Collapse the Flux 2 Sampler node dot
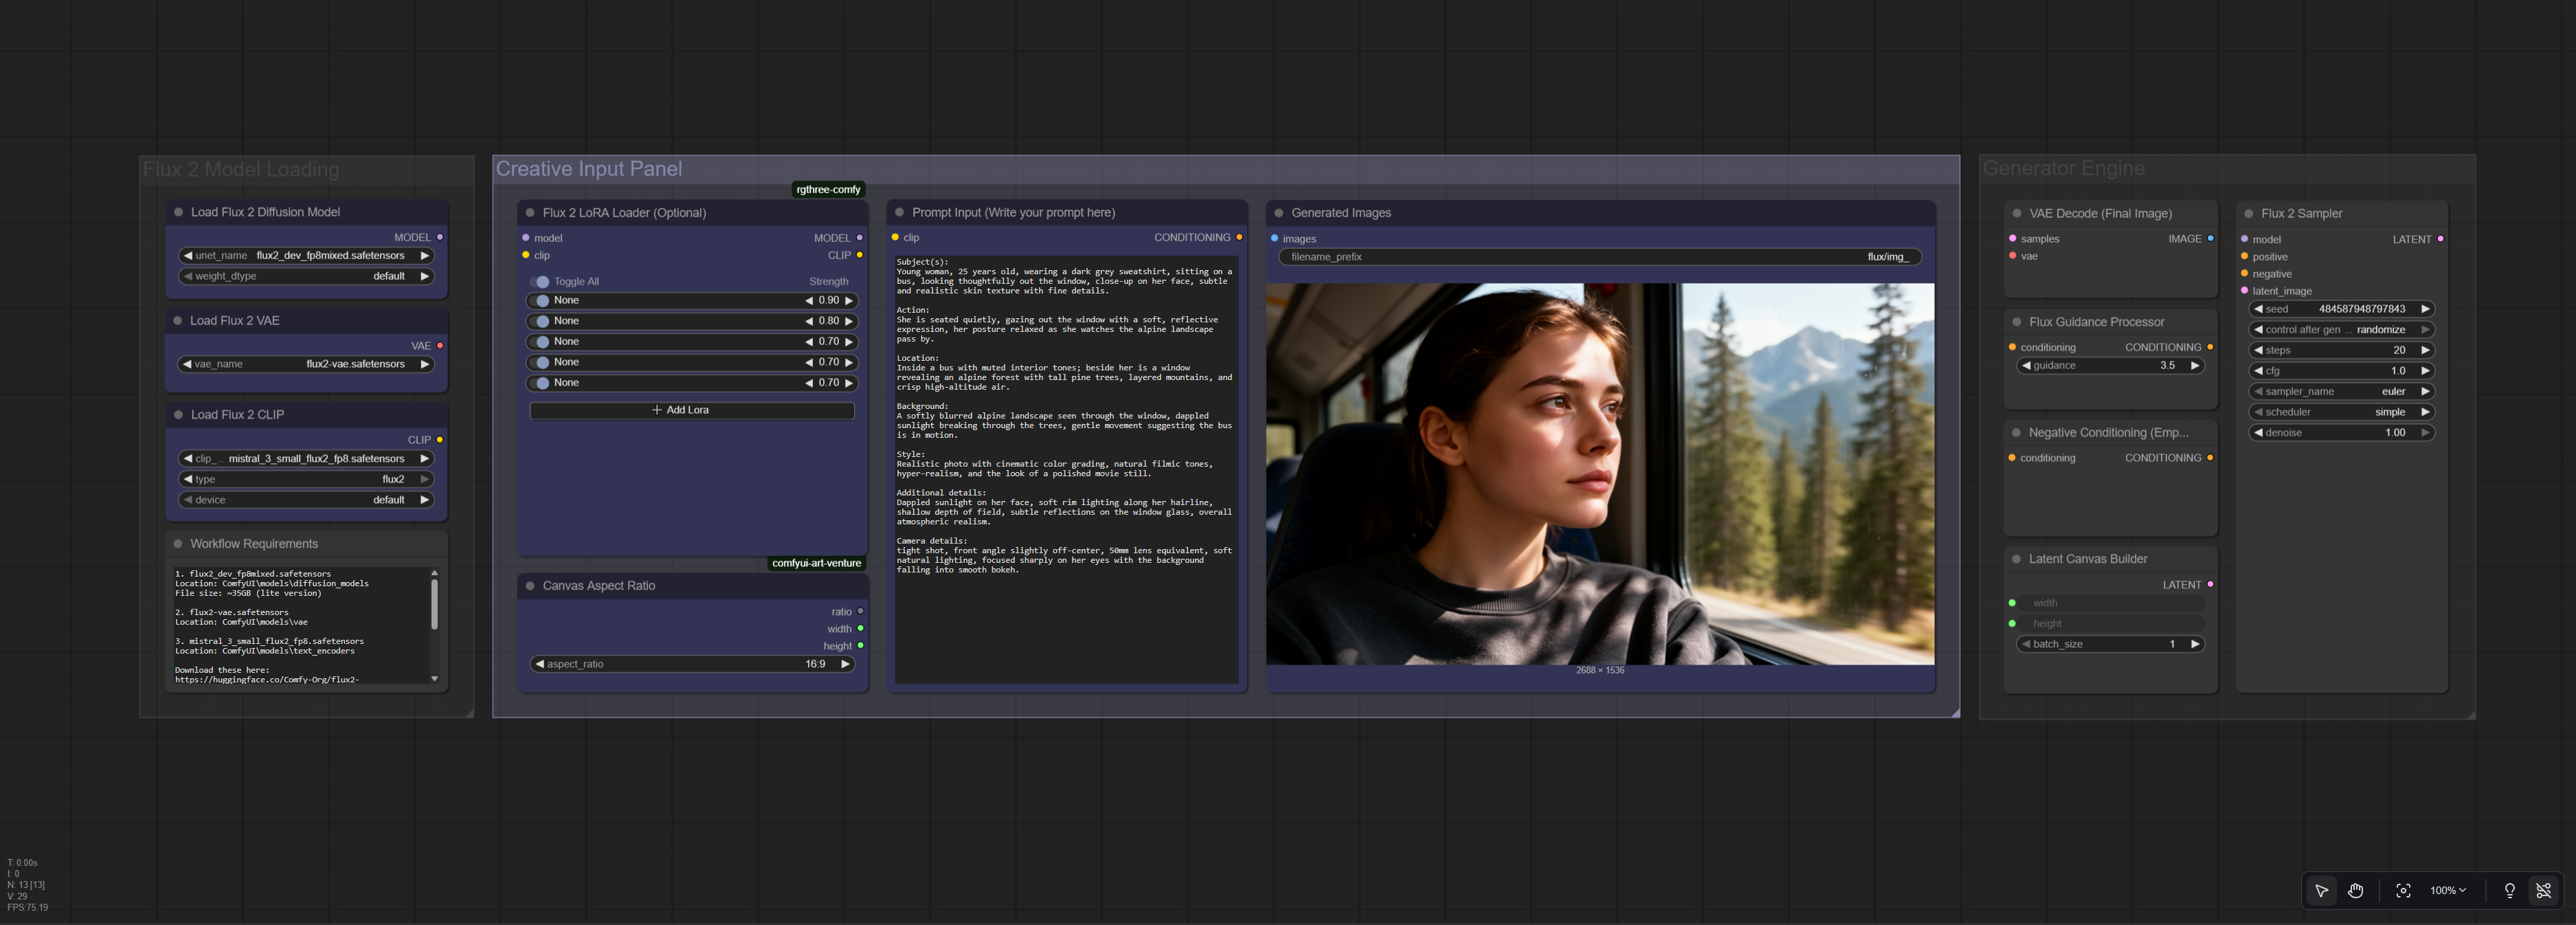This screenshot has width=2576, height=925. pos(2248,213)
